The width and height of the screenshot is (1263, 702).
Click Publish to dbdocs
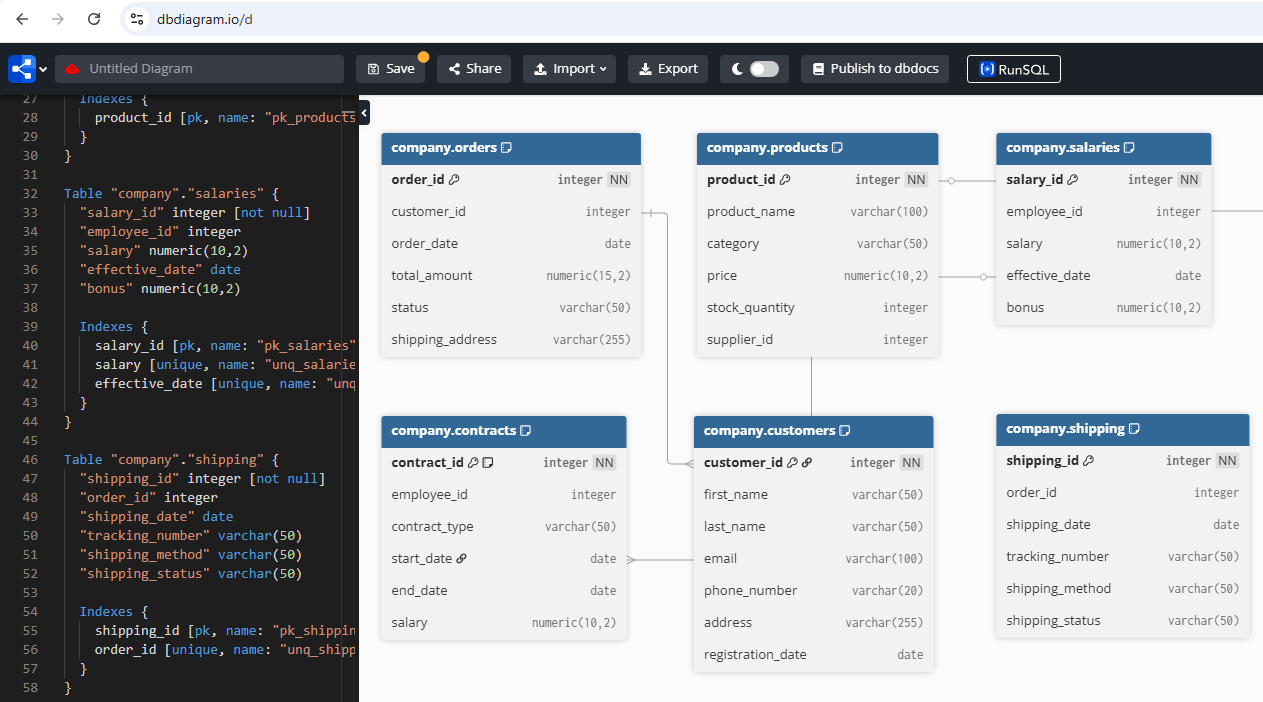(x=875, y=69)
